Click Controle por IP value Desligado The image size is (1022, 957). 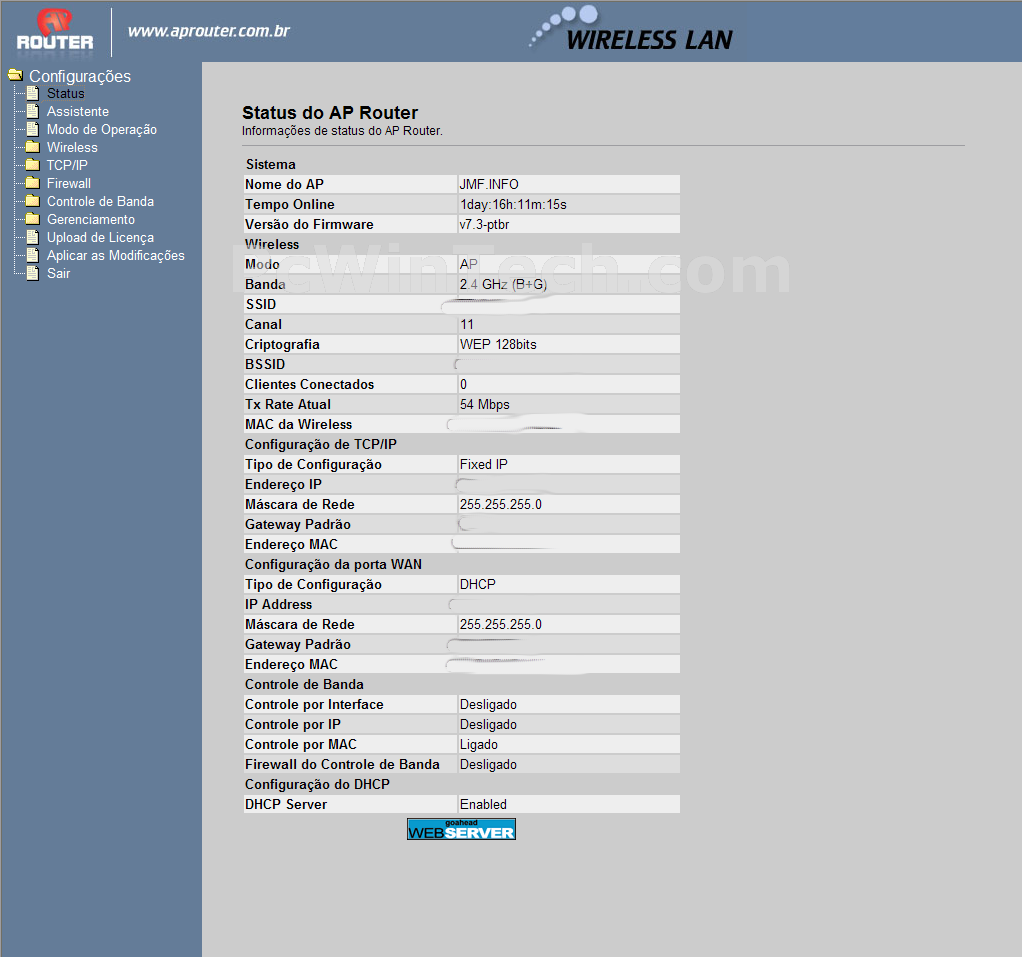coord(488,724)
